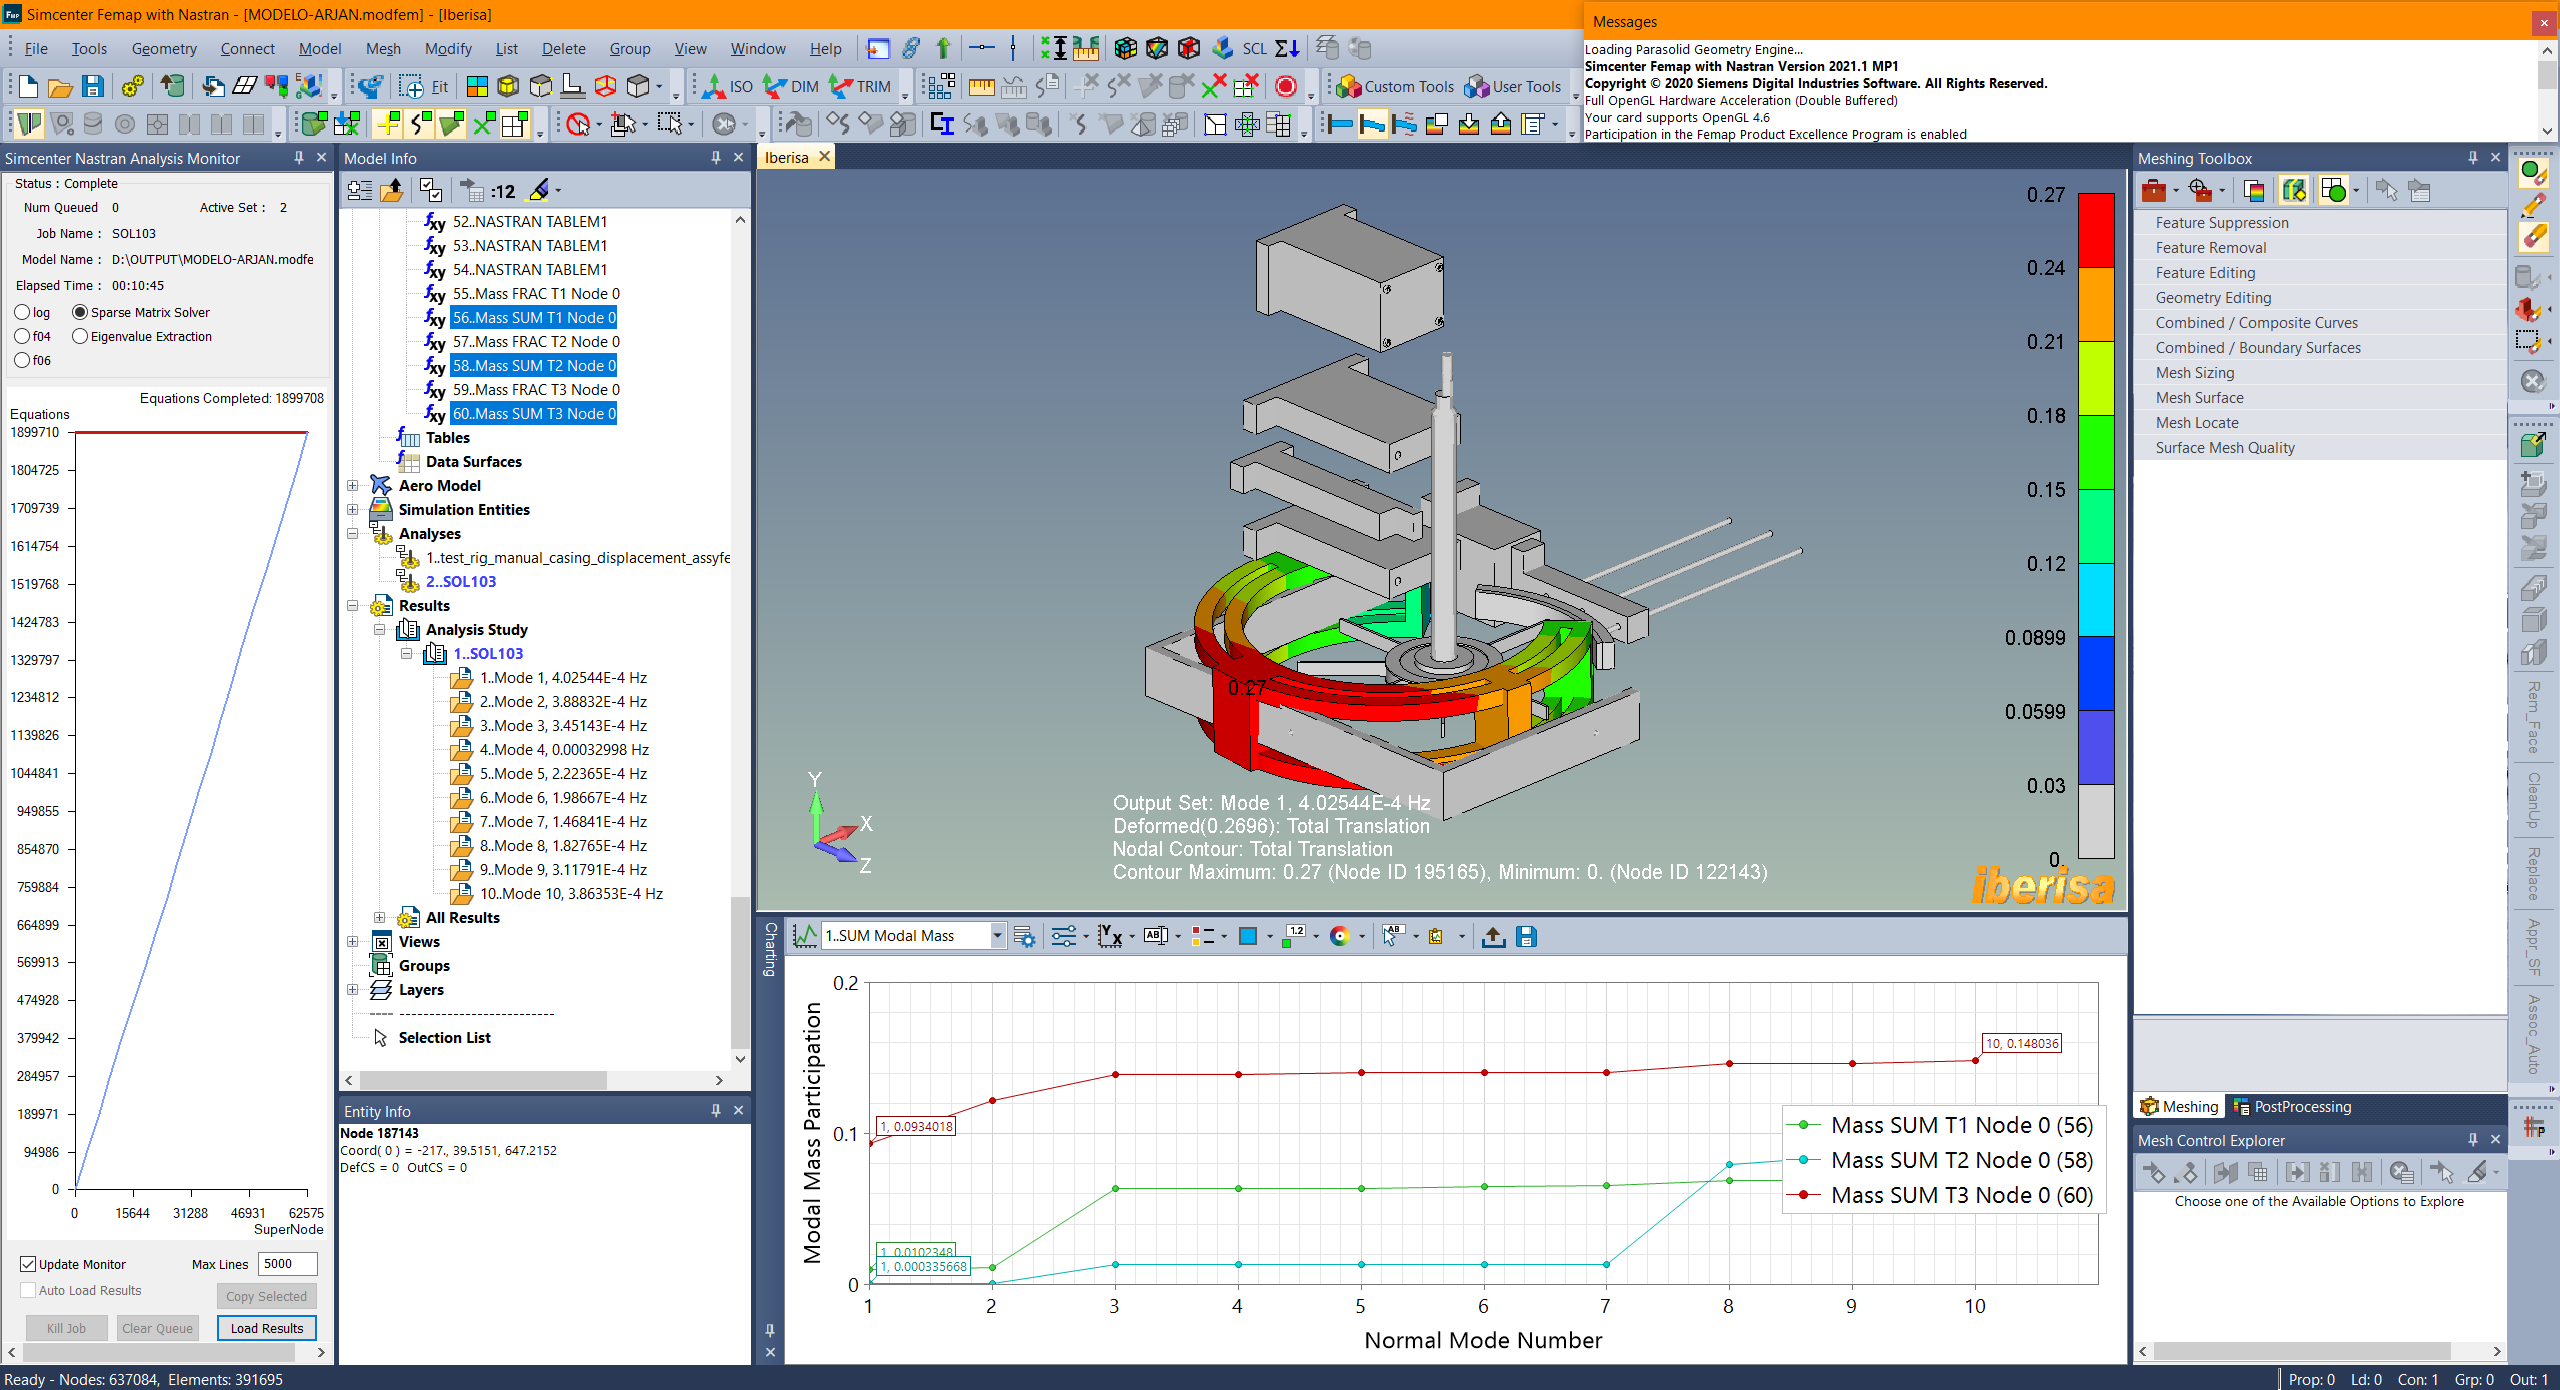
Task: Click the Copy Selected button
Action: [266, 1296]
